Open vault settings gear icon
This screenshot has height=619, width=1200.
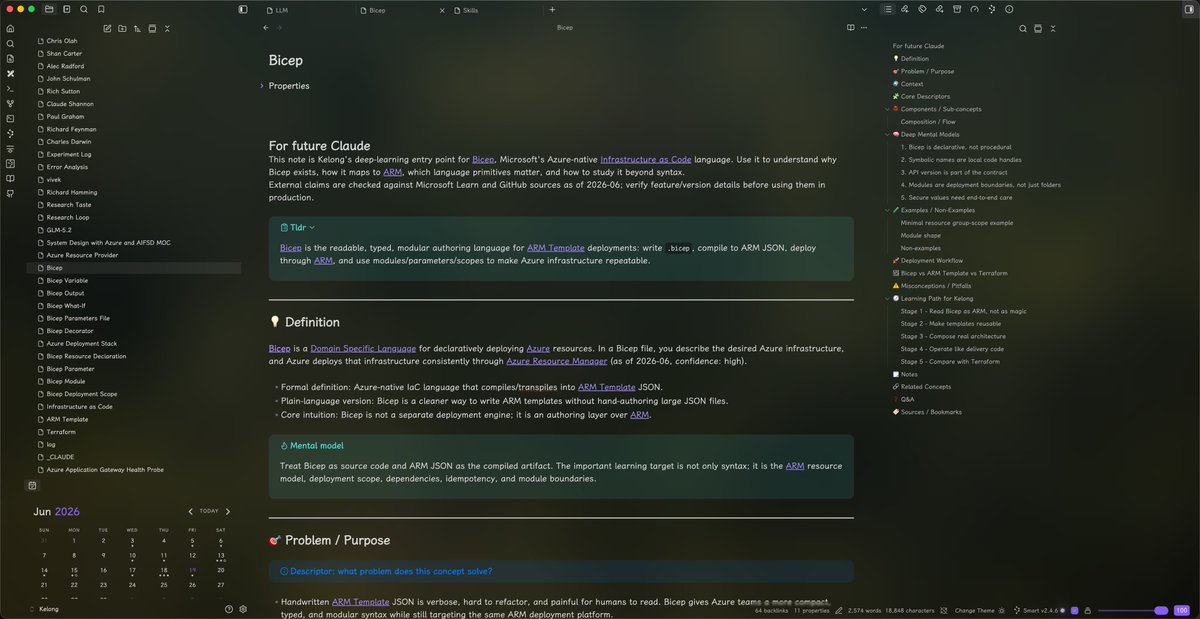point(243,609)
